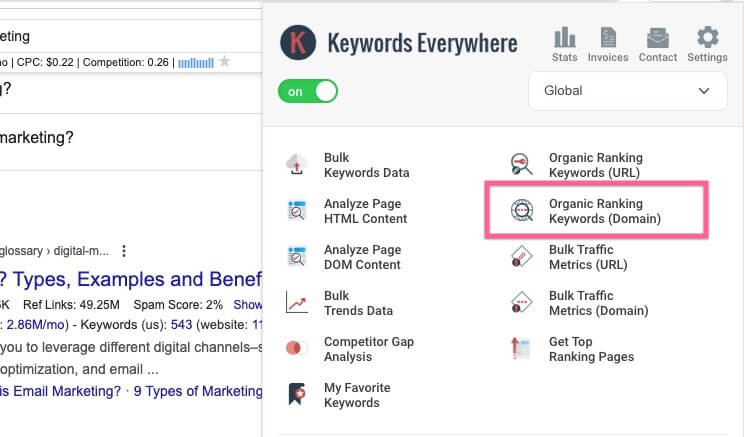744x437 pixels.
Task: Star the keyword as favorite
Action: coord(224,61)
